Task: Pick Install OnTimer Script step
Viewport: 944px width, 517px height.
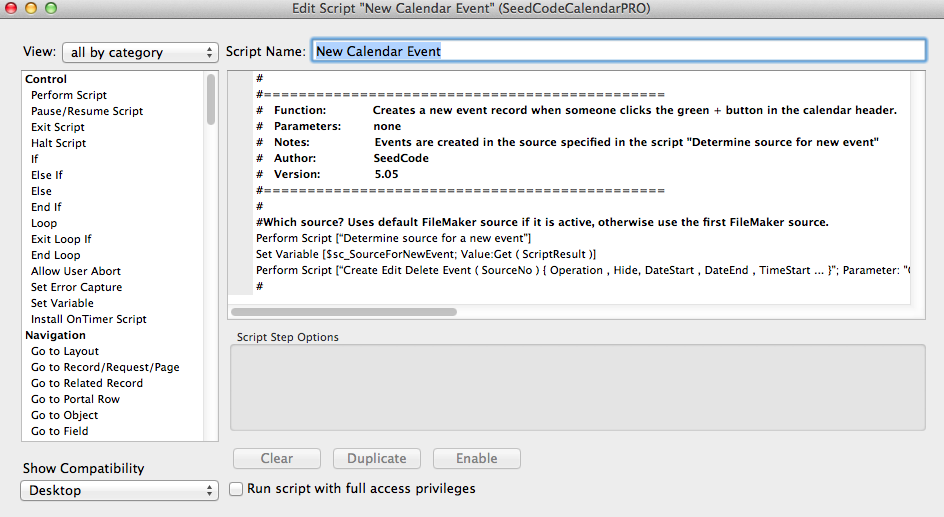Action: (88, 319)
